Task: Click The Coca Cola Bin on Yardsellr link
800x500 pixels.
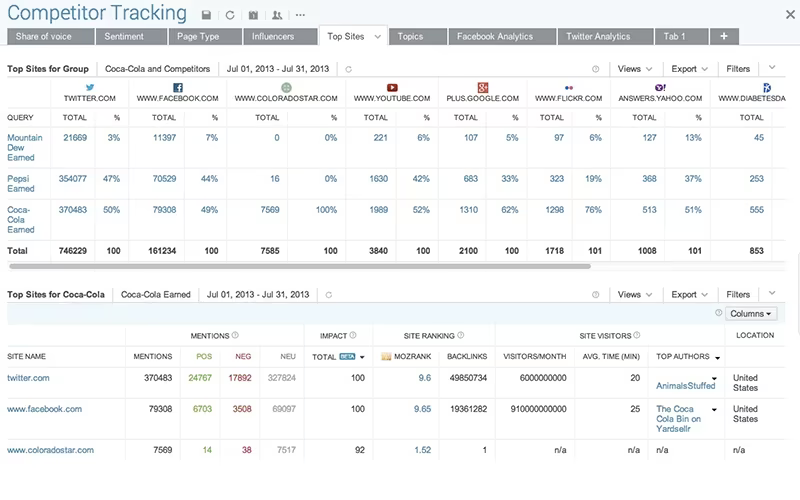Action: (679, 419)
